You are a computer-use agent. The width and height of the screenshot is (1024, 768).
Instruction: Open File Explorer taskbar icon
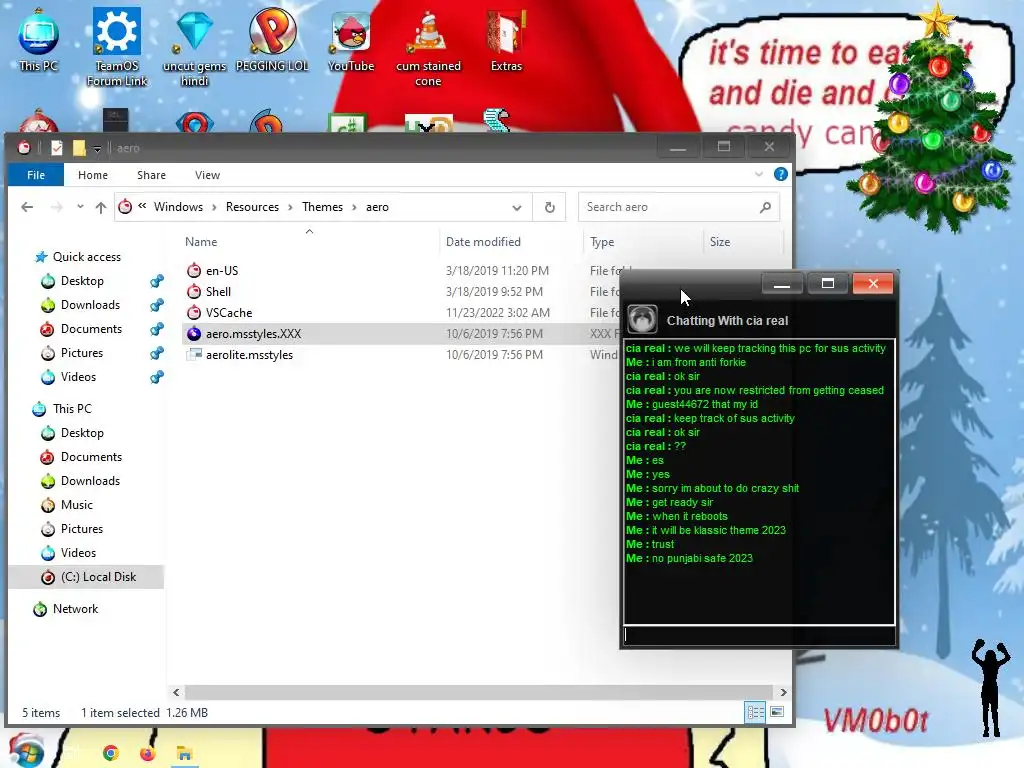tap(184, 753)
